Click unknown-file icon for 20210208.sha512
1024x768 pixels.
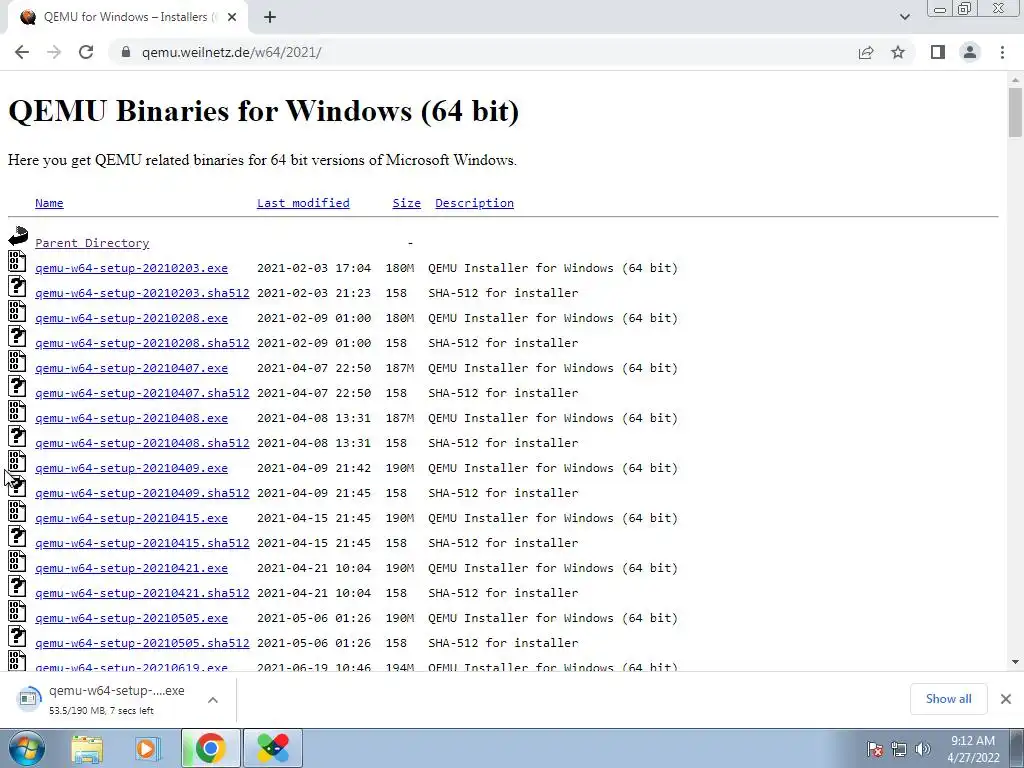pos(17,336)
